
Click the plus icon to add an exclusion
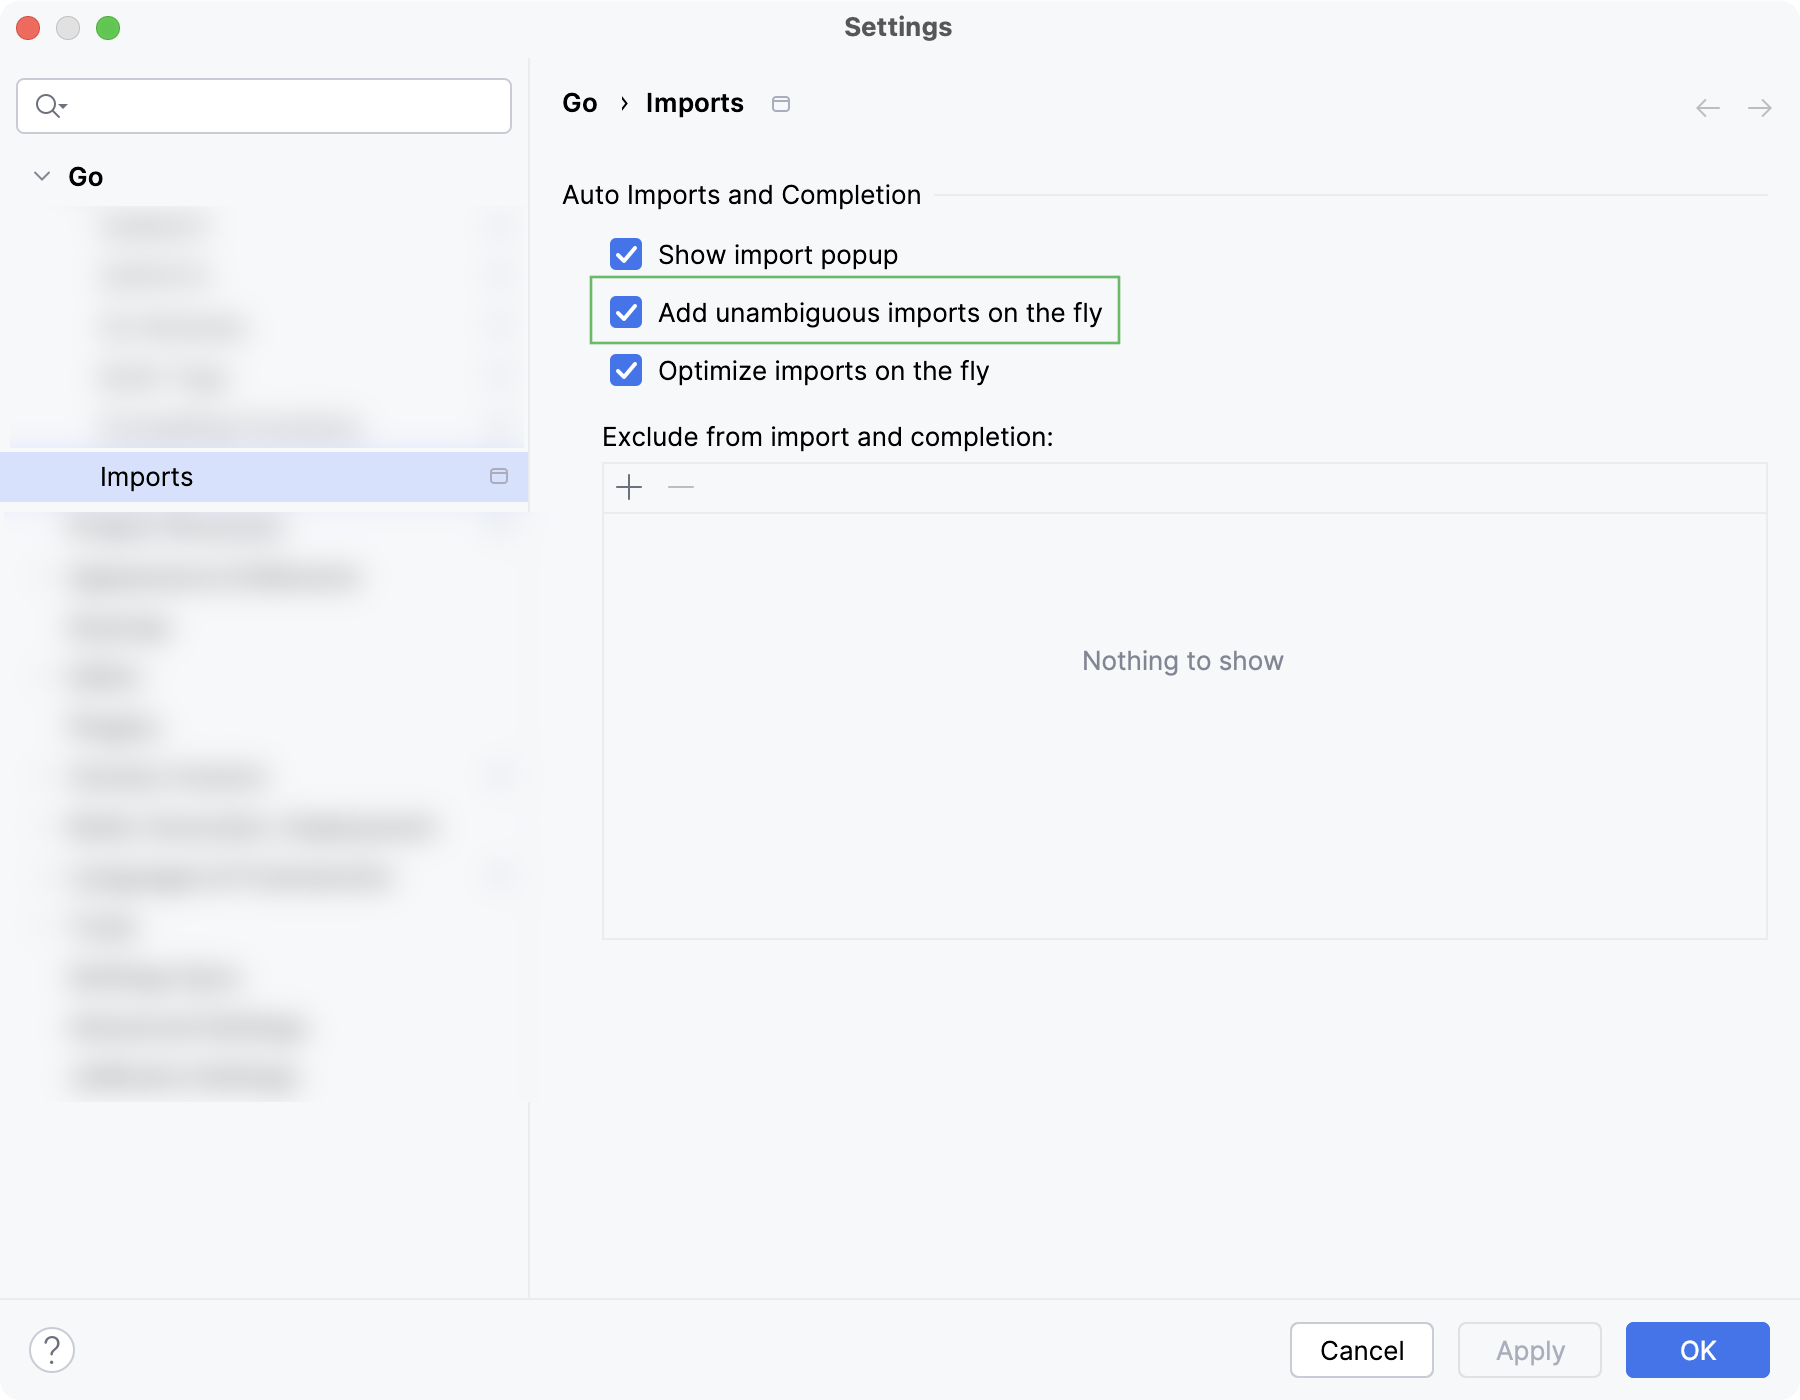tap(630, 488)
